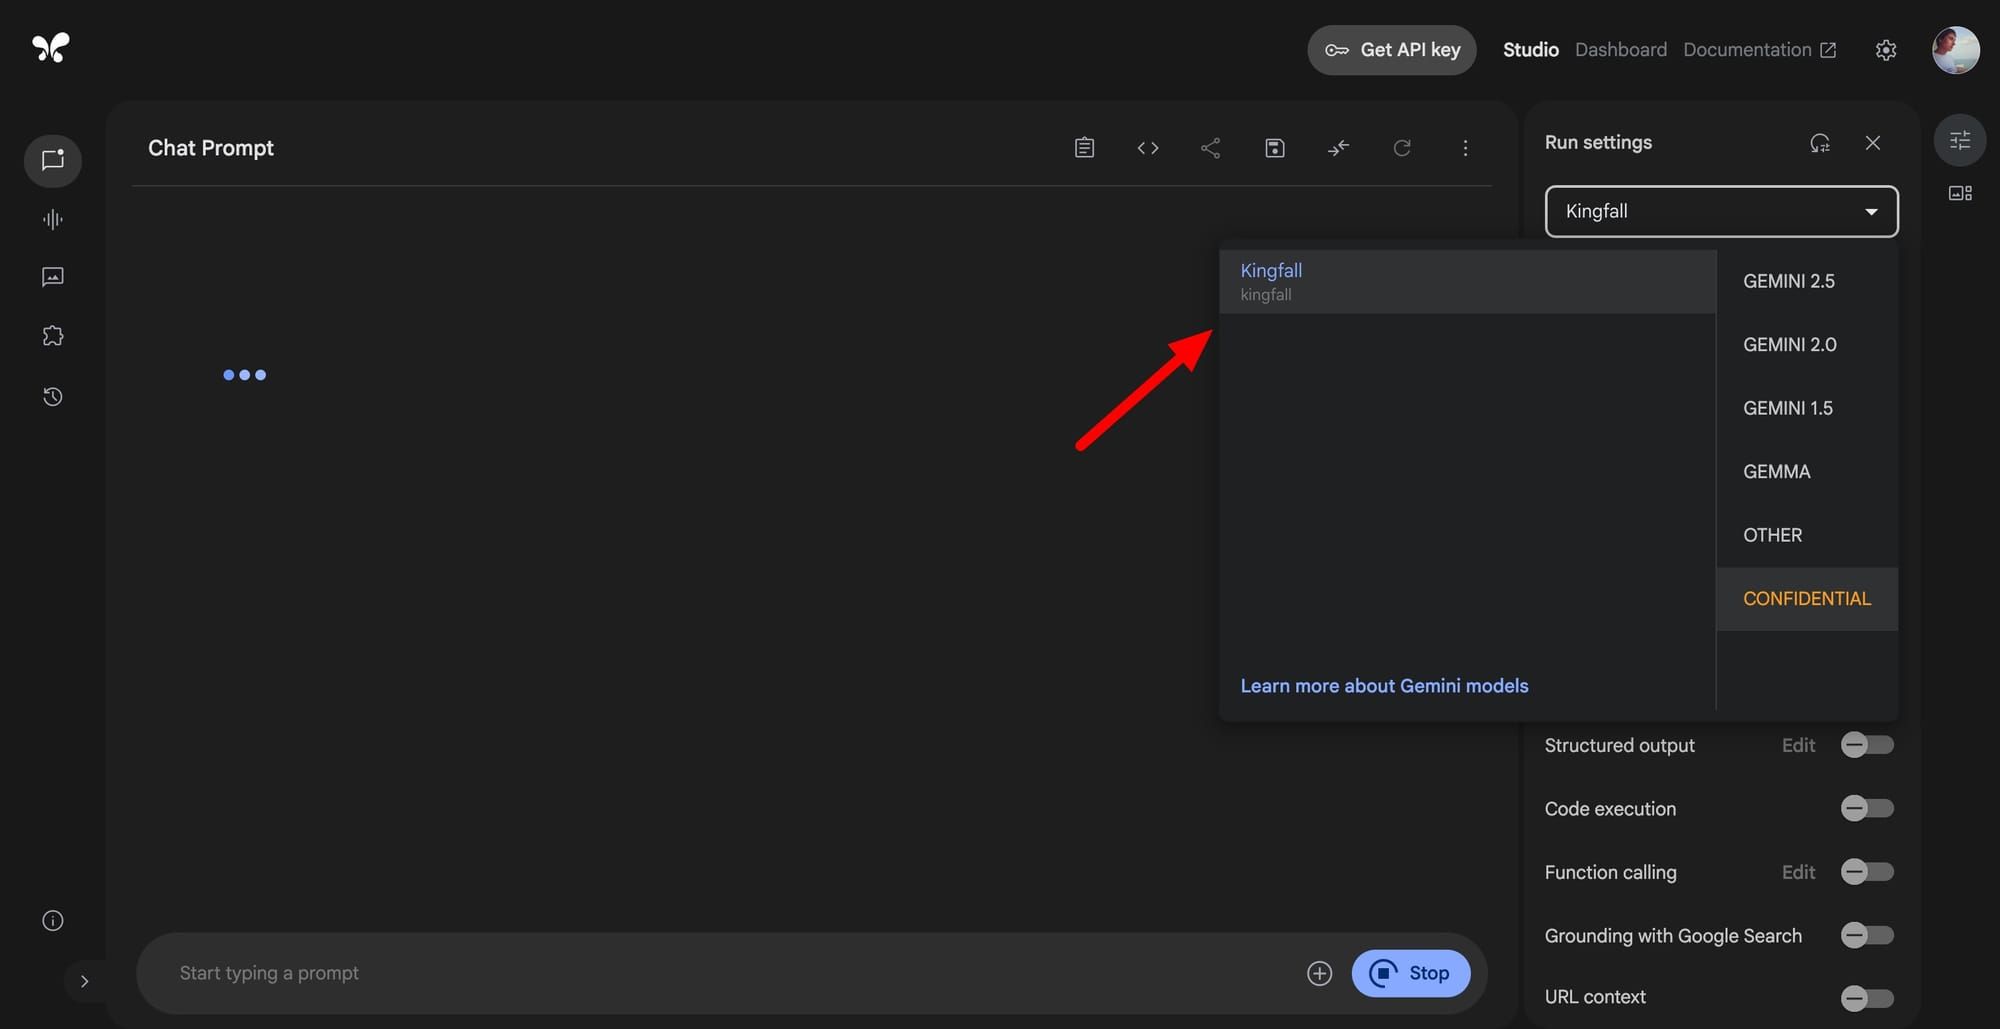Switch to the Dashboard tab
The height and width of the screenshot is (1029, 2000).
1620,49
